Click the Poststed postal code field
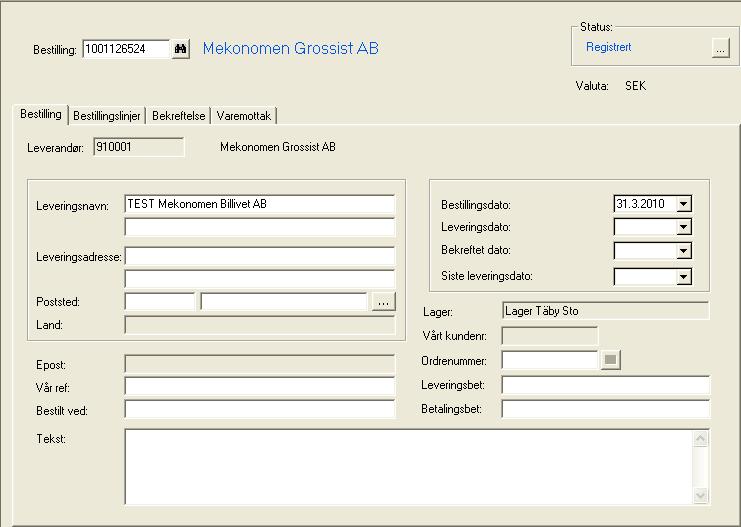 (160, 302)
